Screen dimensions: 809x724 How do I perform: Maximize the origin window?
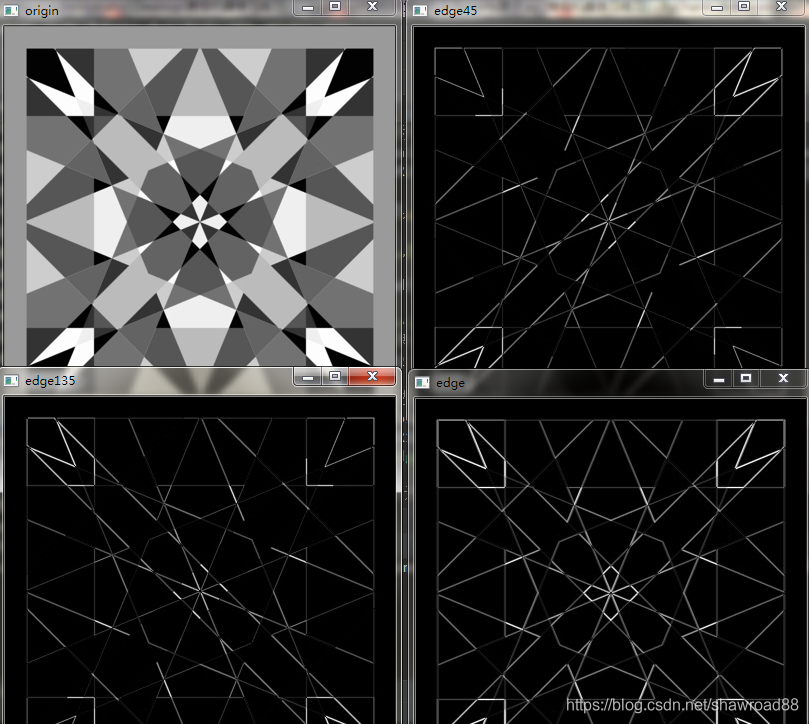[335, 7]
